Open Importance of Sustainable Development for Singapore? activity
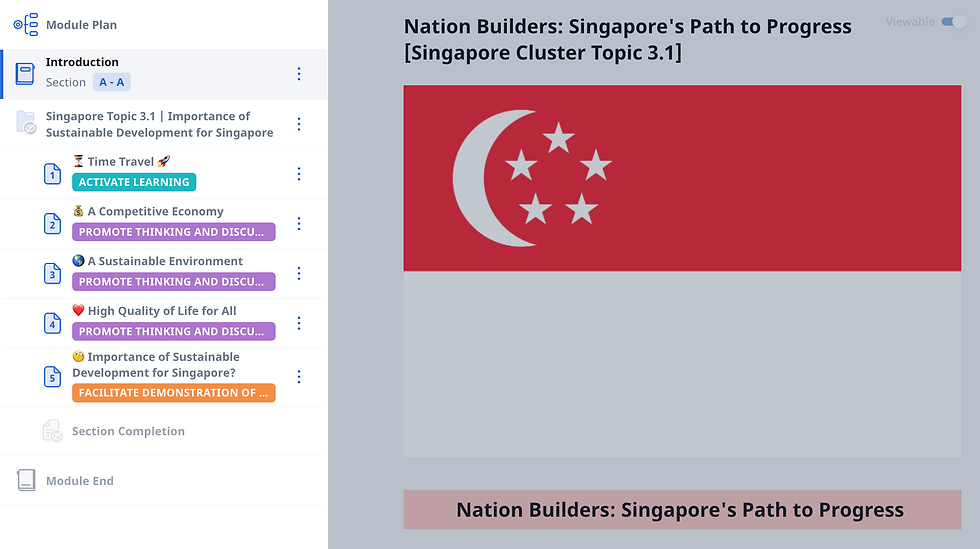This screenshot has height=549, width=980. click(164, 377)
